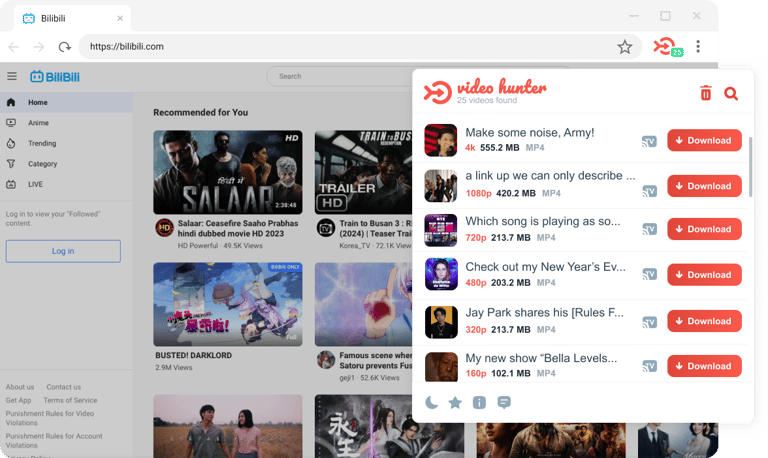Click the BiliBili logo
Screen dimensions: 768x458
pyautogui.click(x=55, y=76)
